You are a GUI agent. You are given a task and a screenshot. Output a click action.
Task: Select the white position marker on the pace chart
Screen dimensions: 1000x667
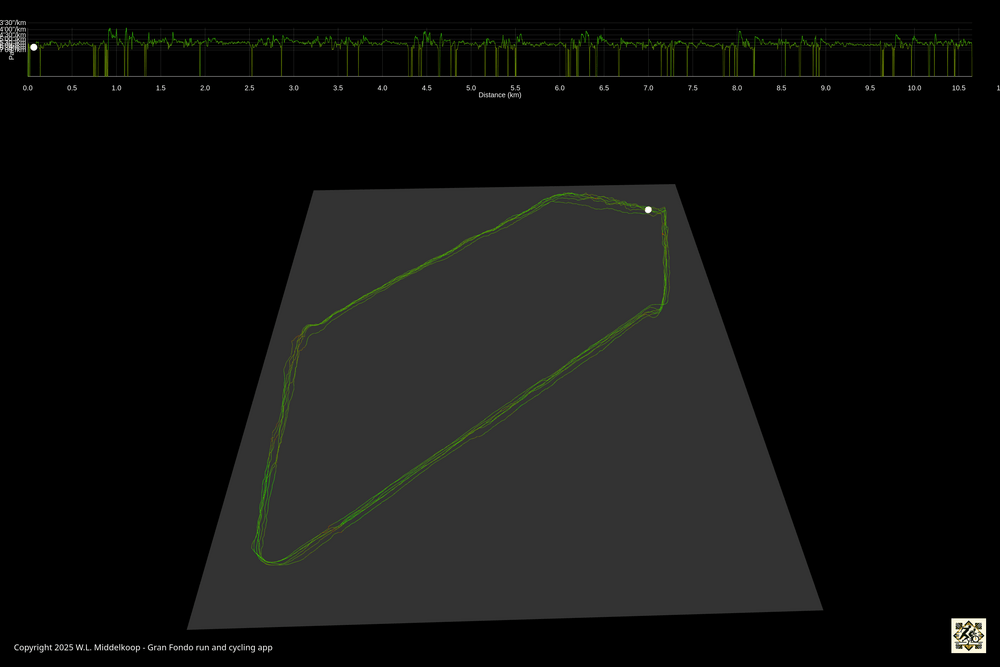34,47
